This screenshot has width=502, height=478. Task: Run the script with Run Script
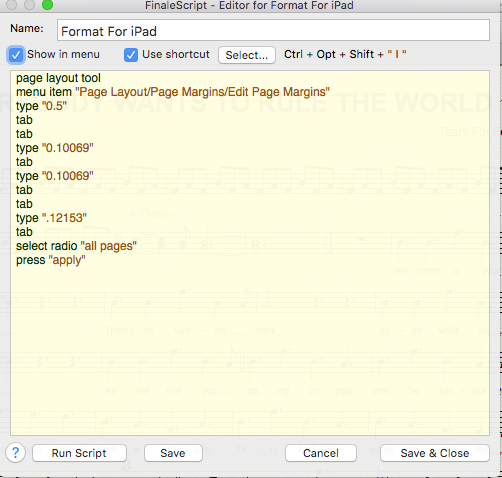tap(79, 453)
